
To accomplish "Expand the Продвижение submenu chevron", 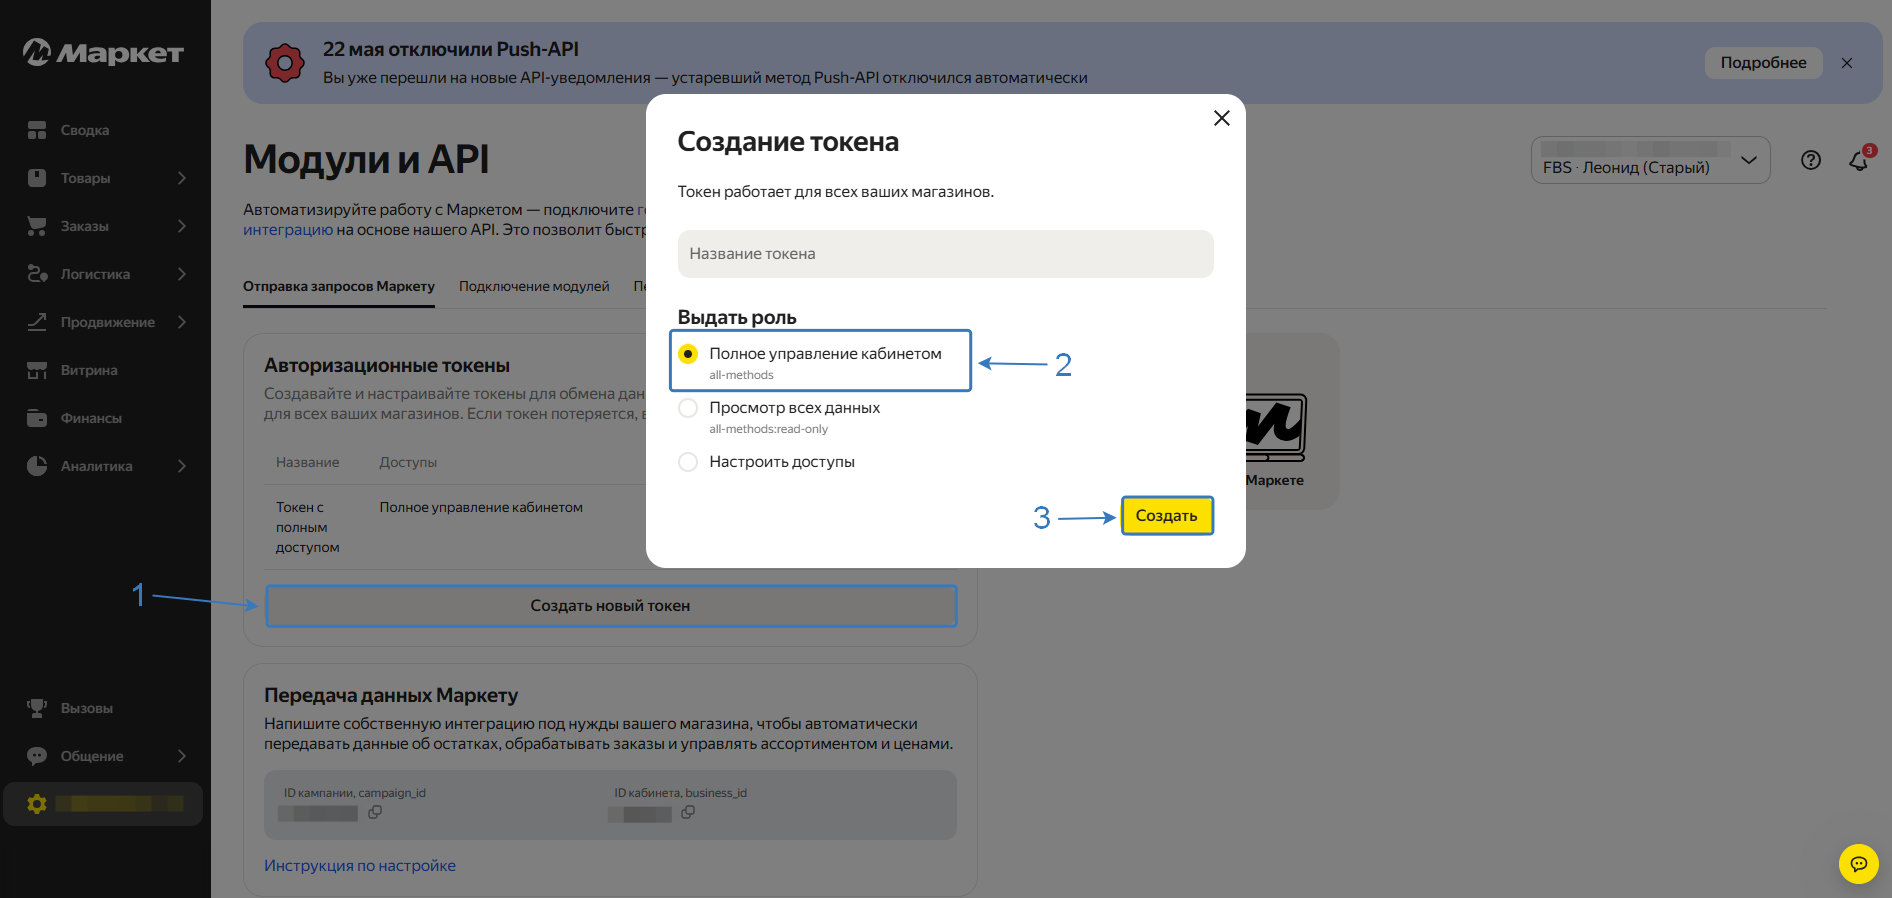I will click(x=182, y=322).
